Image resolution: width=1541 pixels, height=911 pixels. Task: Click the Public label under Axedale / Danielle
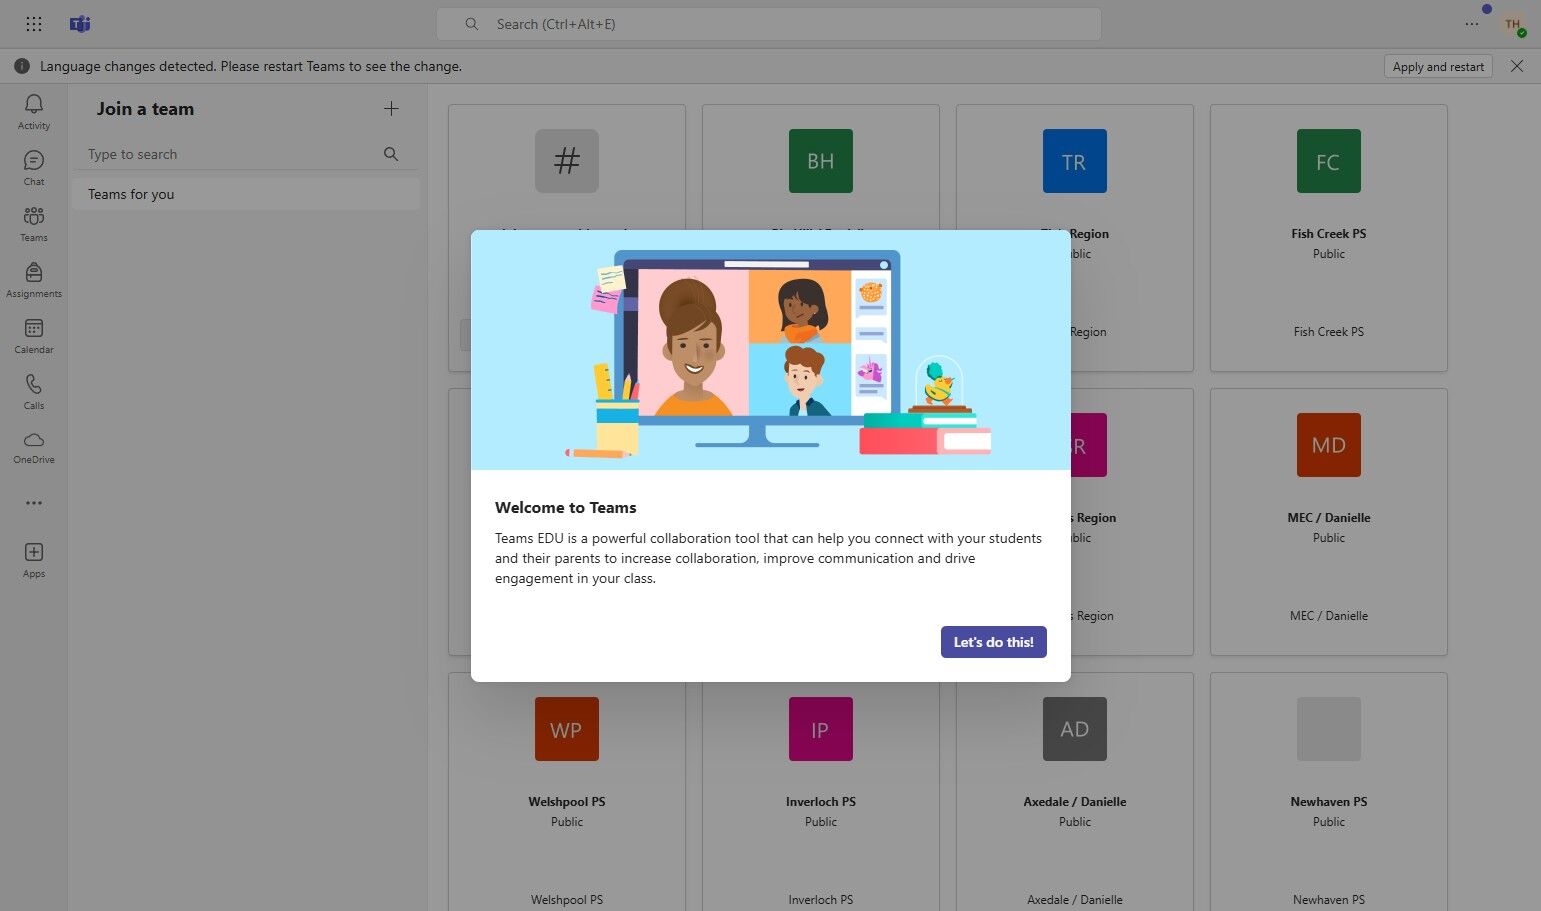[1075, 821]
